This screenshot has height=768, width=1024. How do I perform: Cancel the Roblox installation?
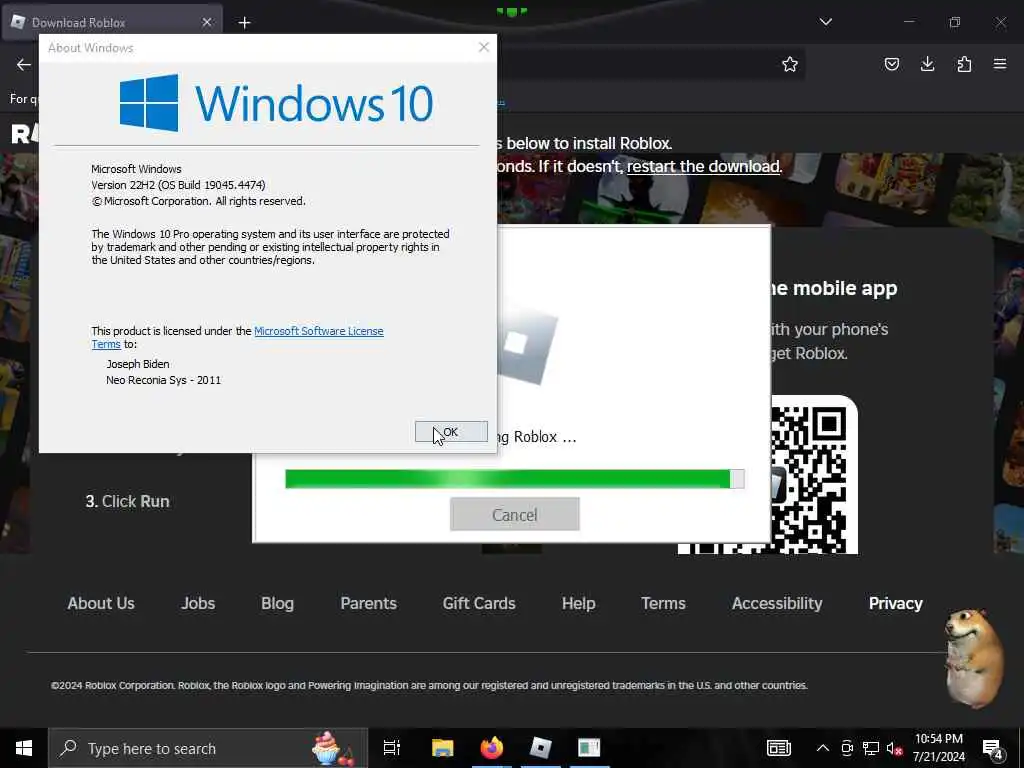point(515,515)
